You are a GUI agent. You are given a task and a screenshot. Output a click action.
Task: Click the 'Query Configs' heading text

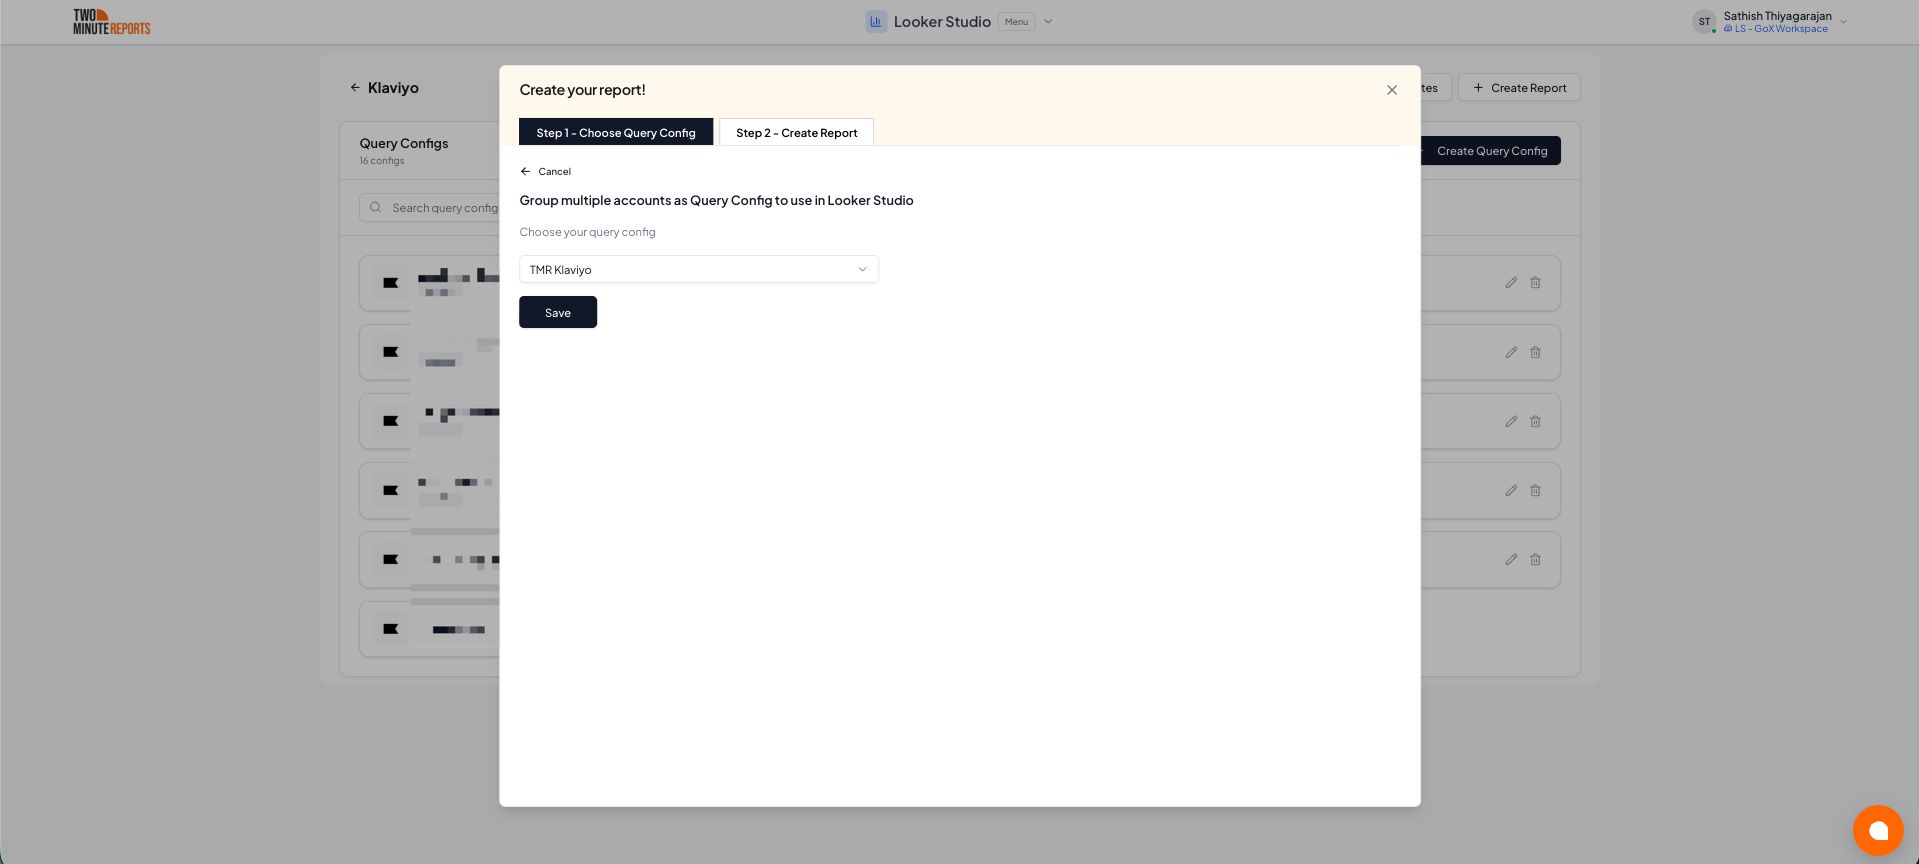click(404, 143)
